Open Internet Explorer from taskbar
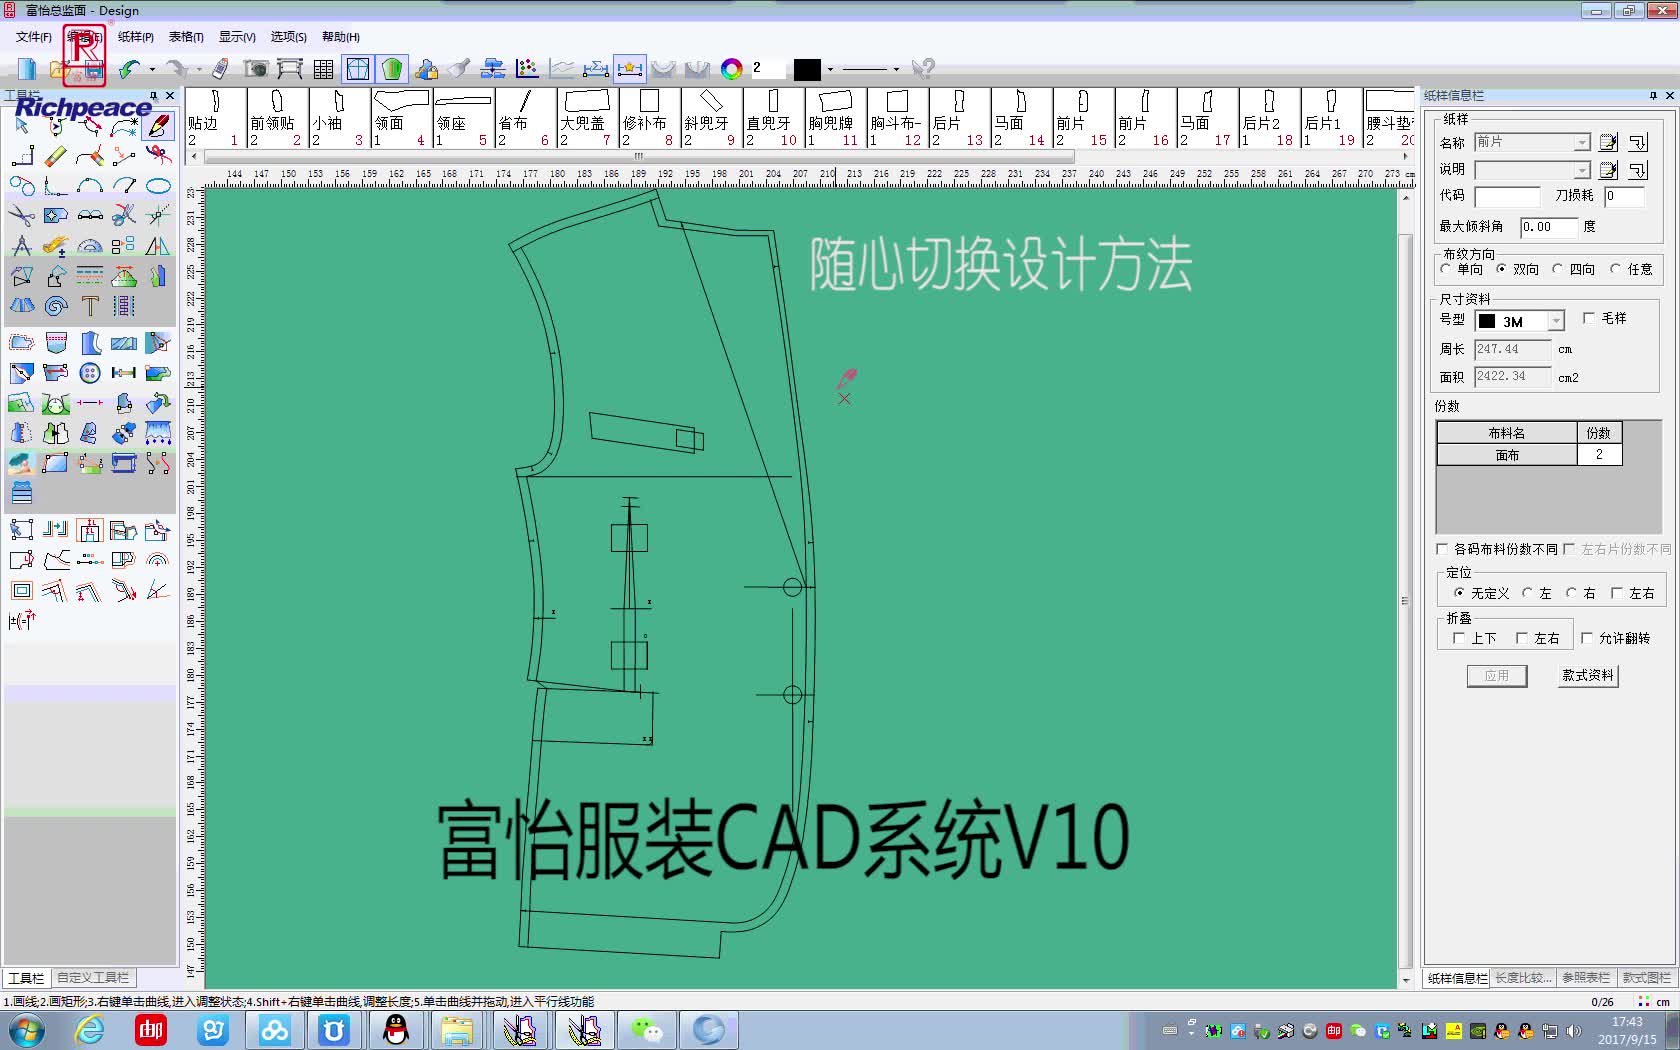The height and width of the screenshot is (1050, 1680). click(90, 1030)
